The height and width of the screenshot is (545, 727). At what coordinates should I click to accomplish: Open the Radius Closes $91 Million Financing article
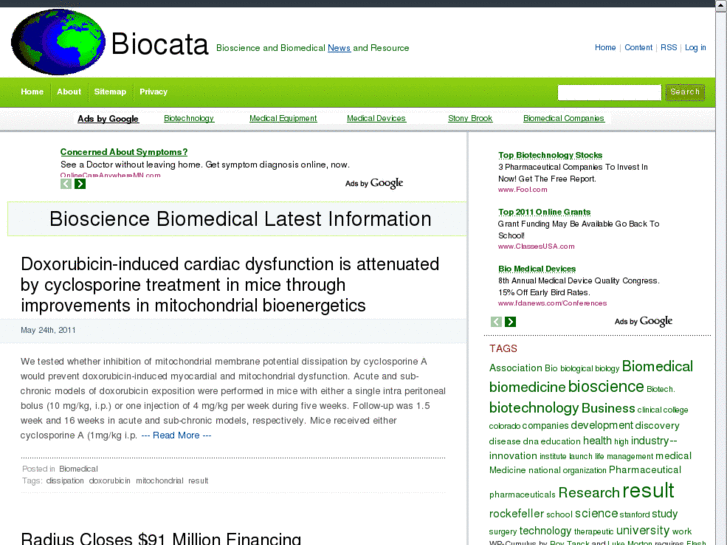coord(161,538)
